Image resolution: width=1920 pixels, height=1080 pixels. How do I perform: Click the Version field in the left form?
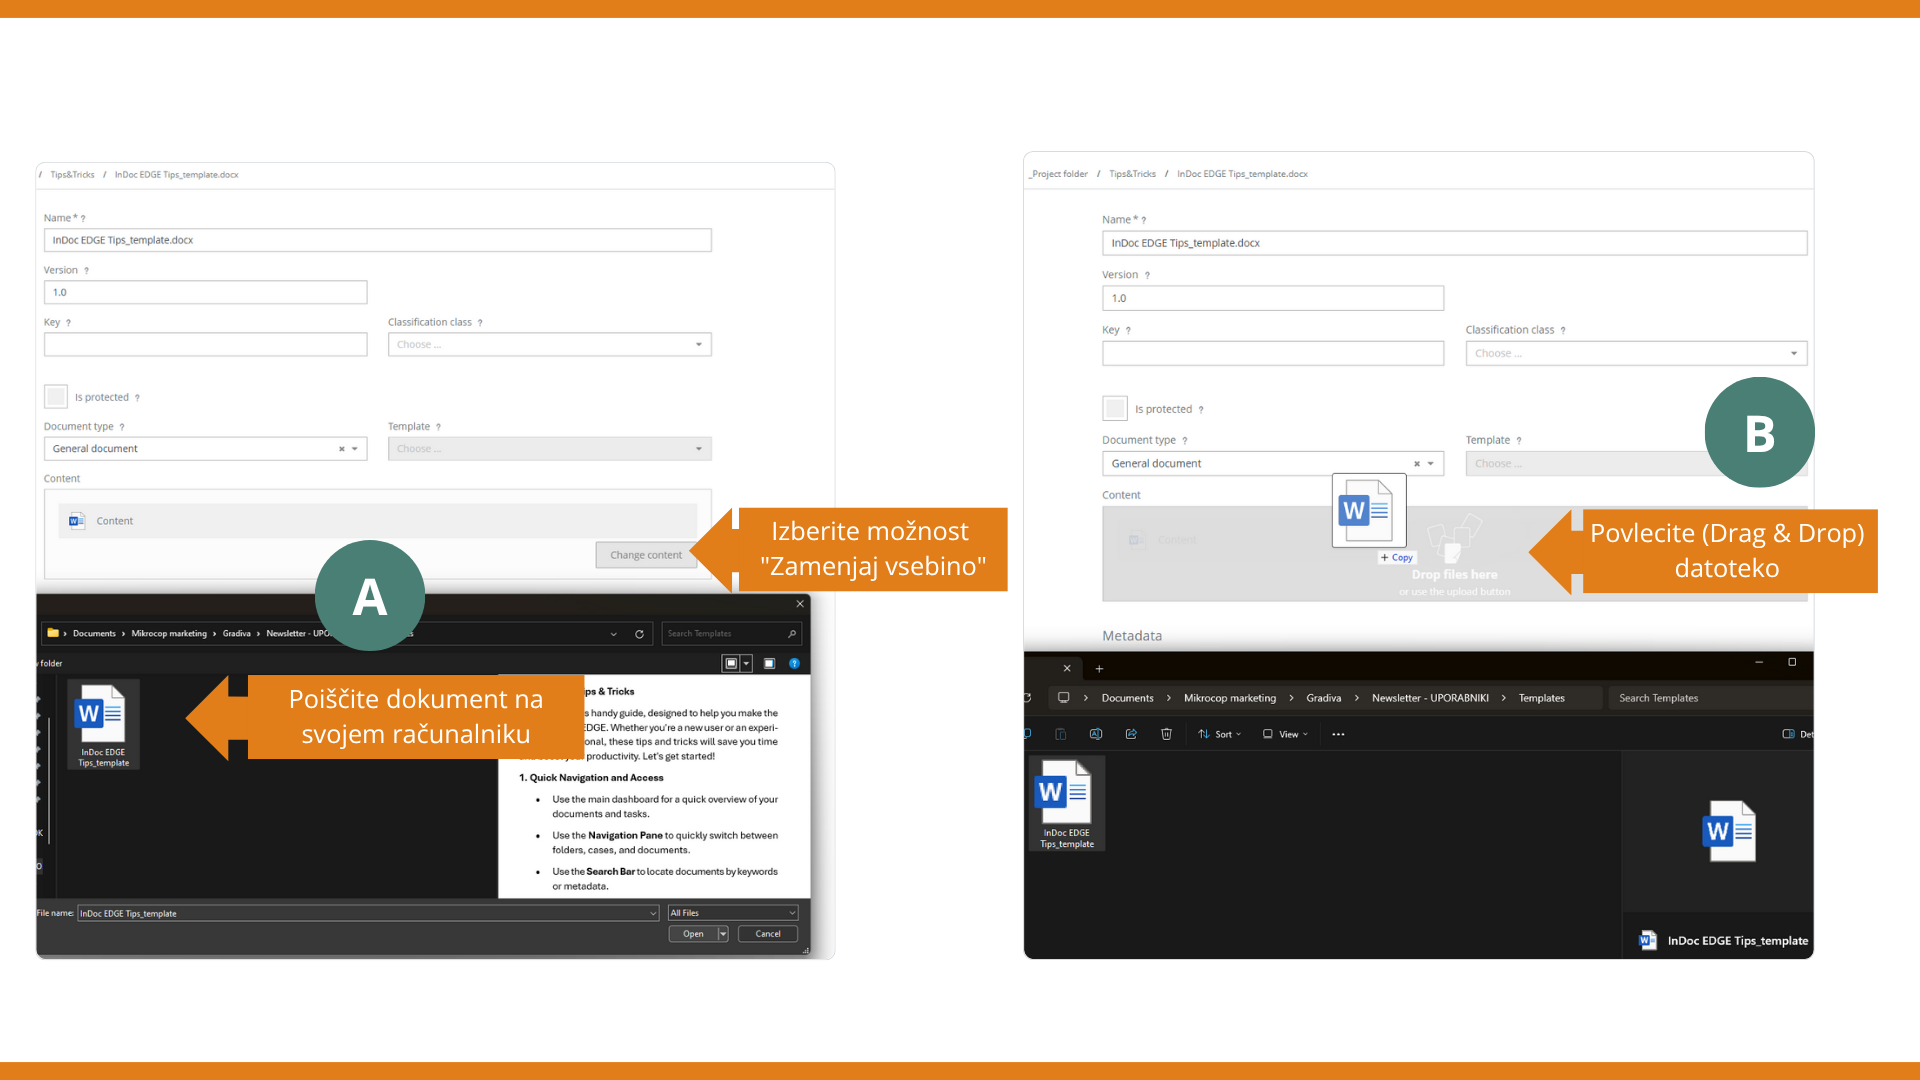[x=205, y=292]
